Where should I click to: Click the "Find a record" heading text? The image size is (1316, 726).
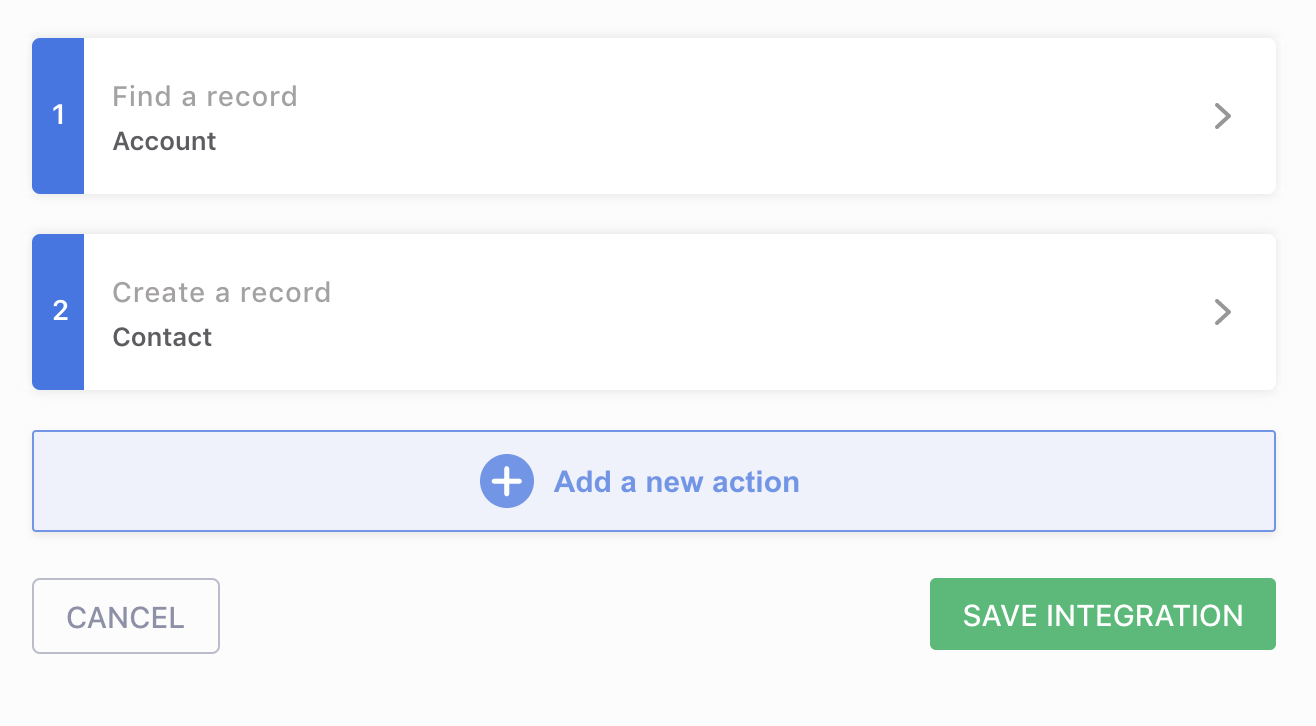[205, 97]
